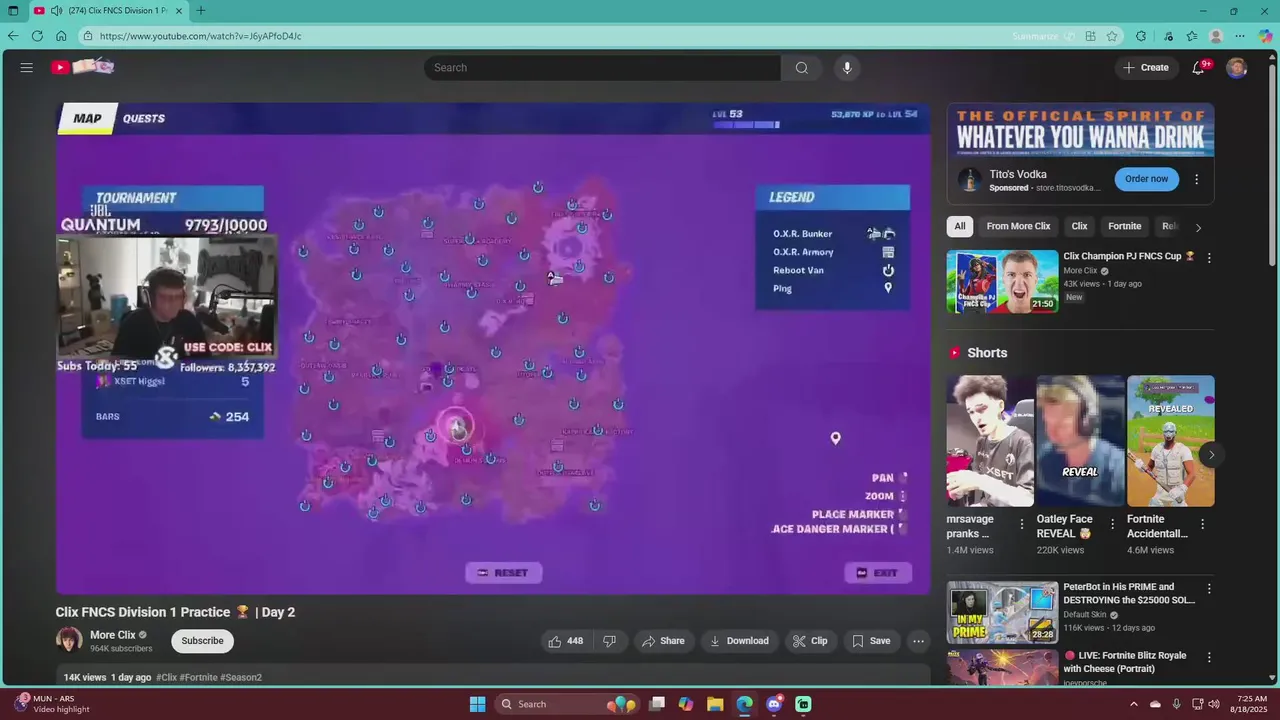
Task: Open the Favorites list in Edge
Action: tap(1191, 36)
